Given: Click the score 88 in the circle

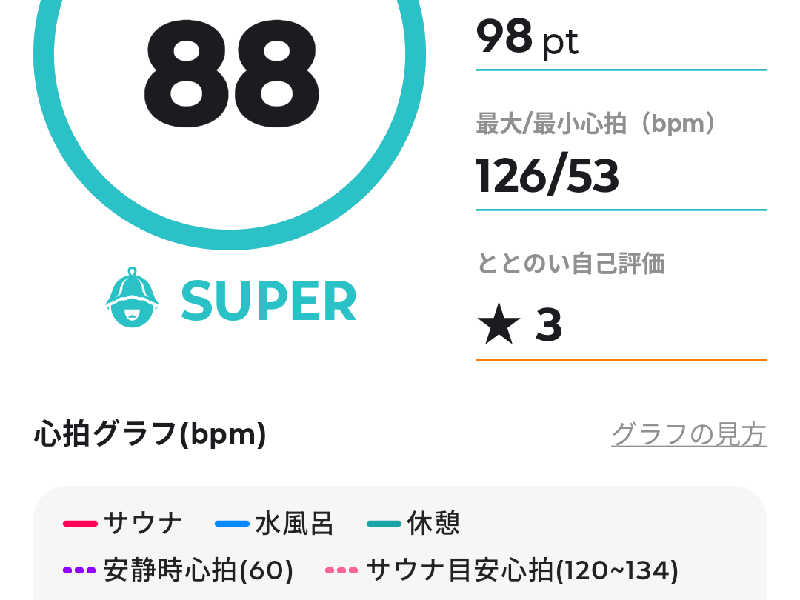Looking at the screenshot, I should [231, 70].
